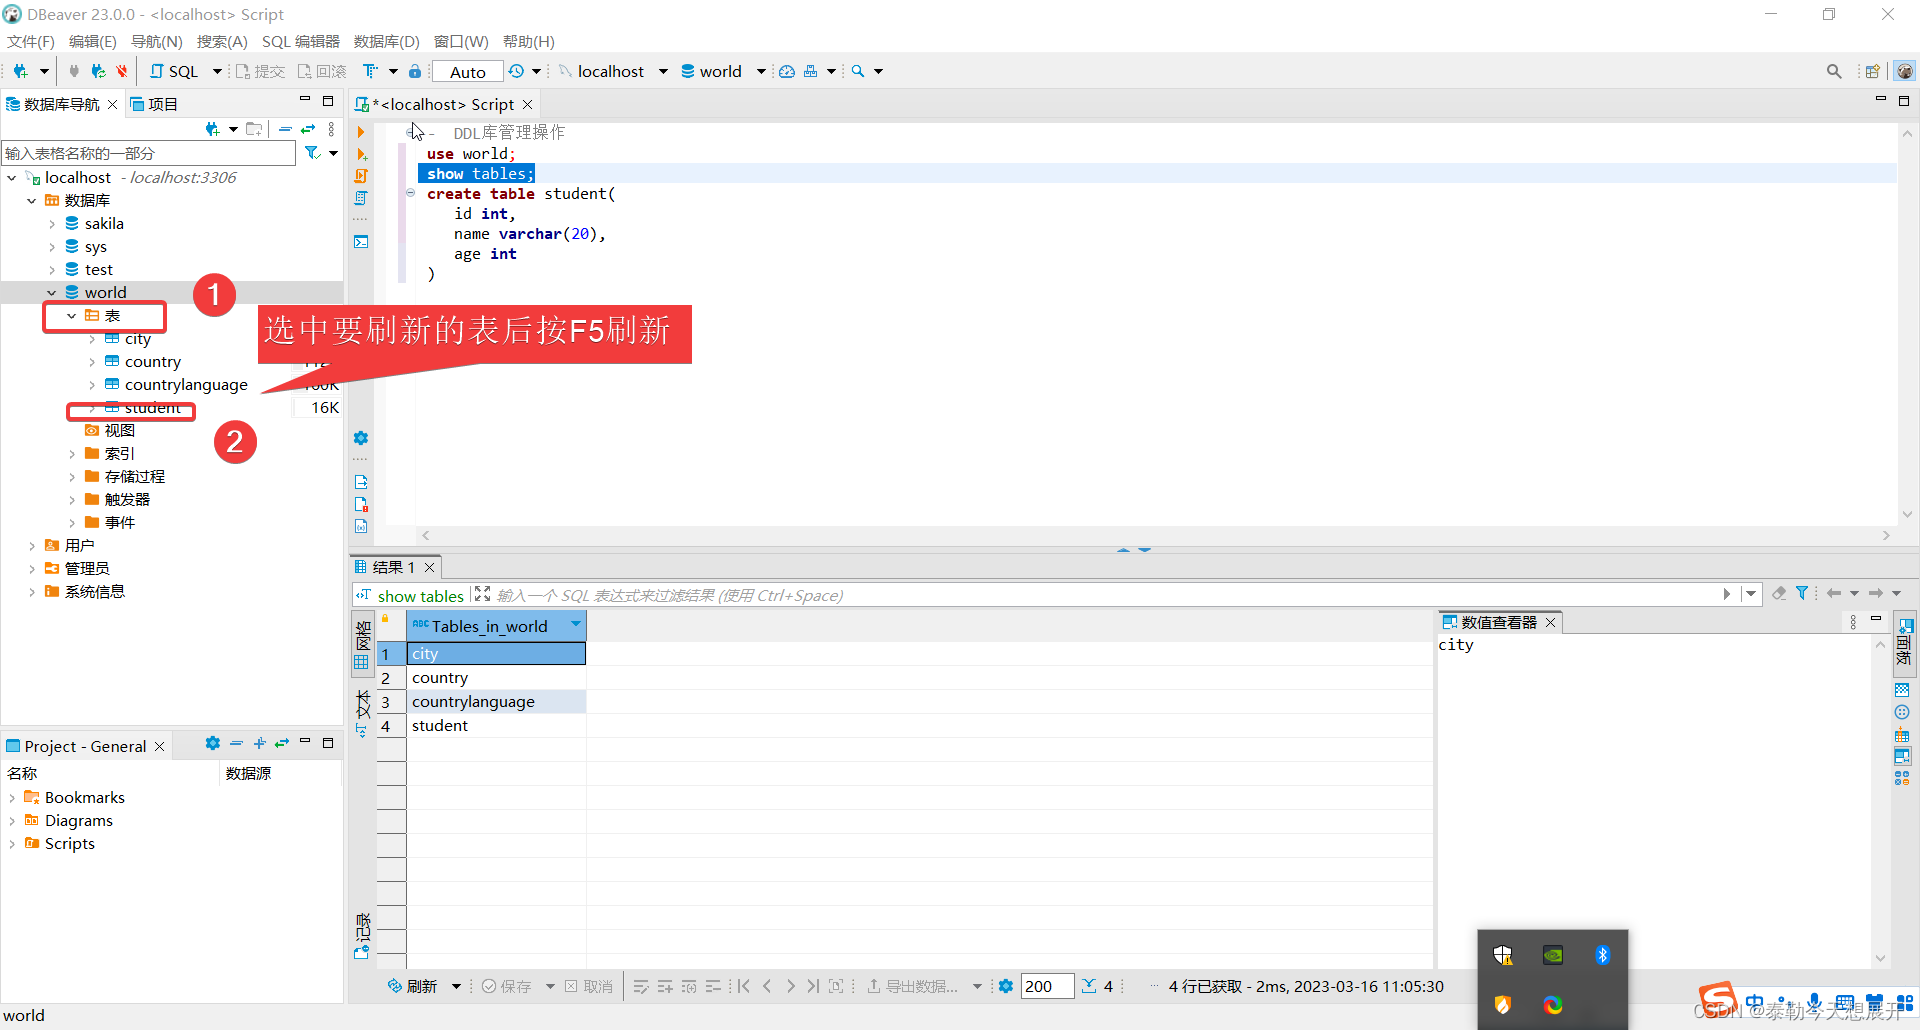Select the student row in results
1920x1030 pixels.
(x=496, y=725)
